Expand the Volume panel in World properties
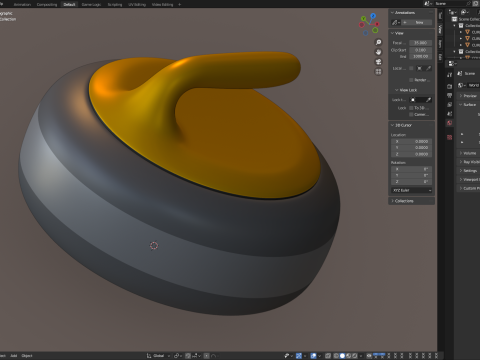 tap(461, 153)
